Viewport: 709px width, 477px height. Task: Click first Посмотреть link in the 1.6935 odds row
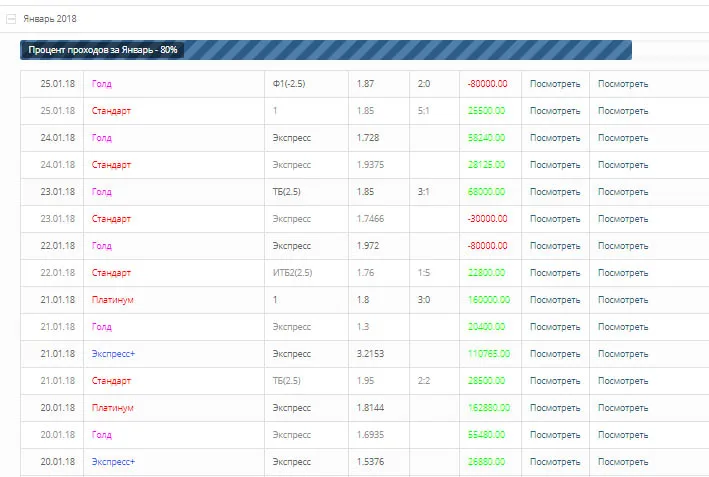click(555, 435)
